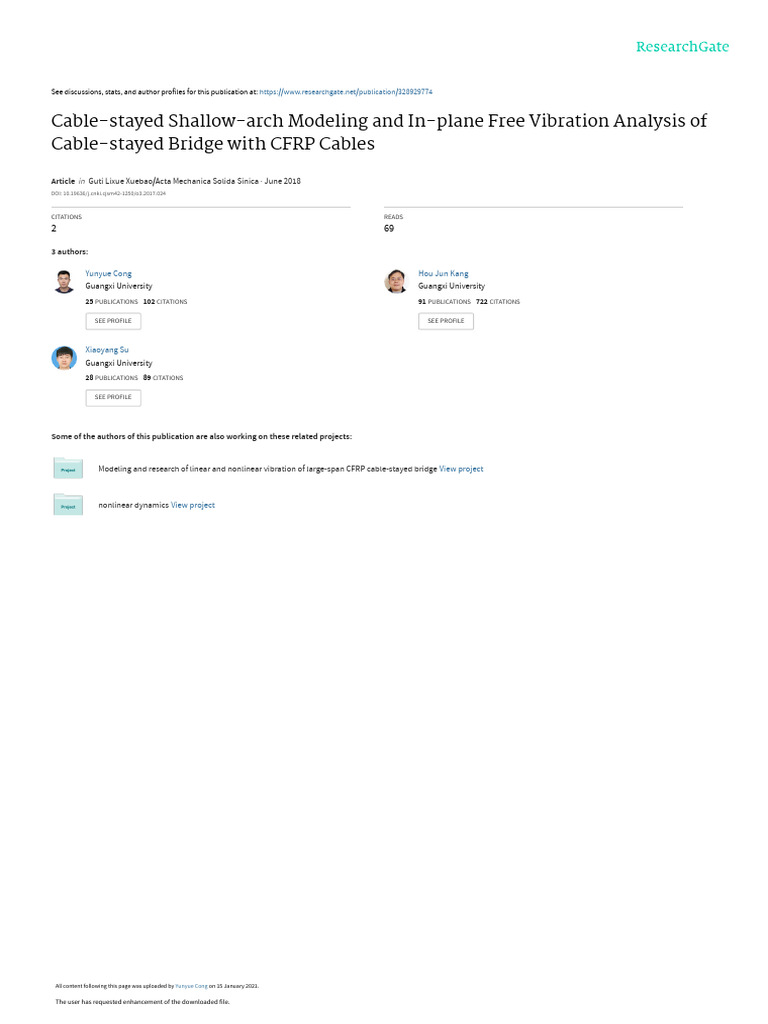Open Yunyue Cong's profile photo
The width and height of the screenshot is (768, 1024).
(64, 281)
